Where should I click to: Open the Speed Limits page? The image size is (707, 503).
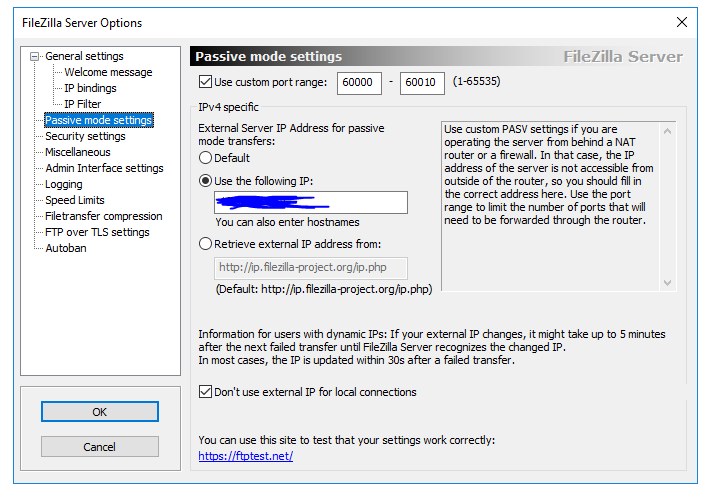[74, 200]
